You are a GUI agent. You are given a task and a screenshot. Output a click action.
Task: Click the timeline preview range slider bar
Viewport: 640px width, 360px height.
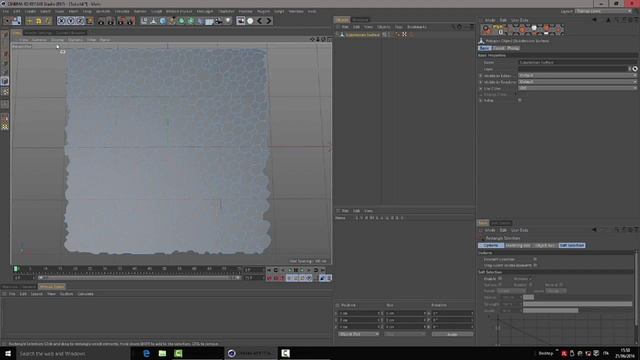[139, 278]
